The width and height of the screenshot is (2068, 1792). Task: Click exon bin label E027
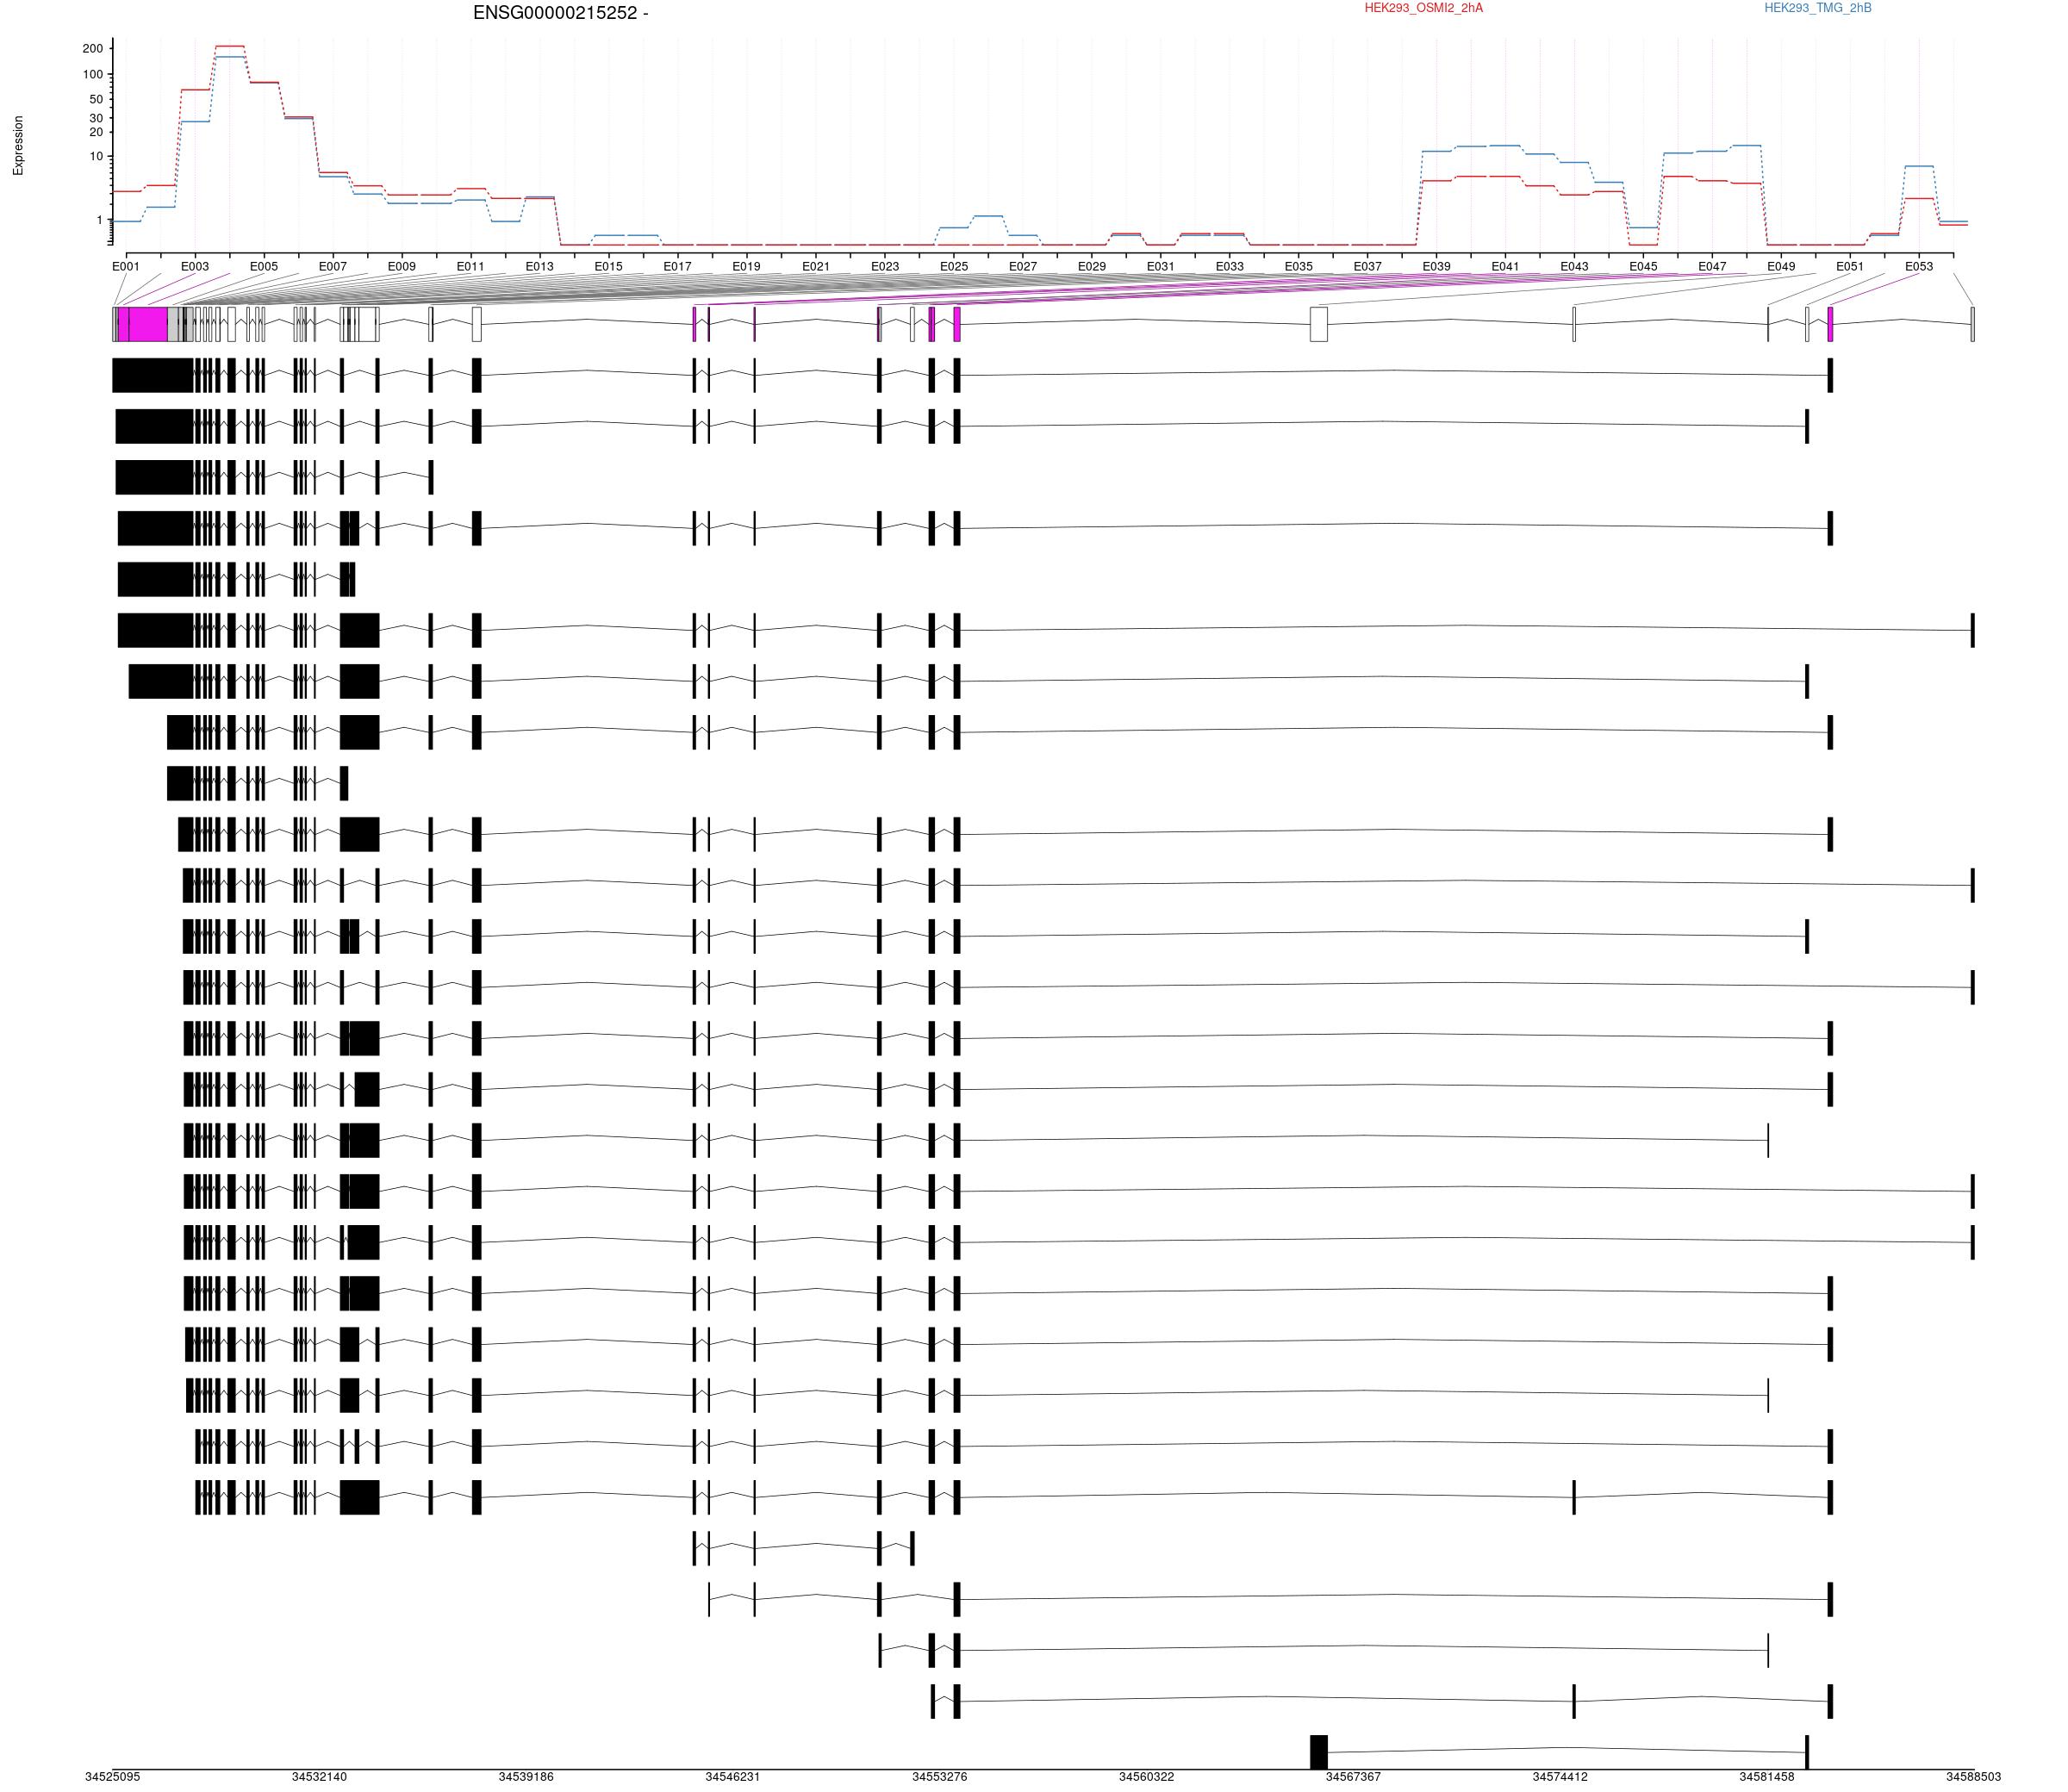[x=1023, y=267]
